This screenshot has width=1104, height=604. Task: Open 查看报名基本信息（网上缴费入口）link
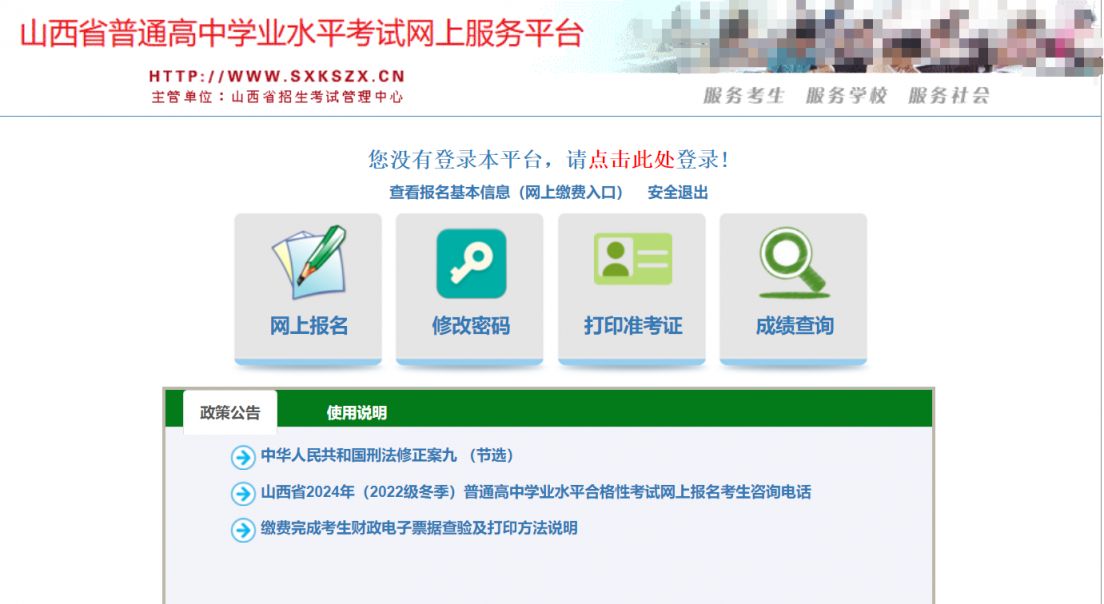tap(506, 192)
